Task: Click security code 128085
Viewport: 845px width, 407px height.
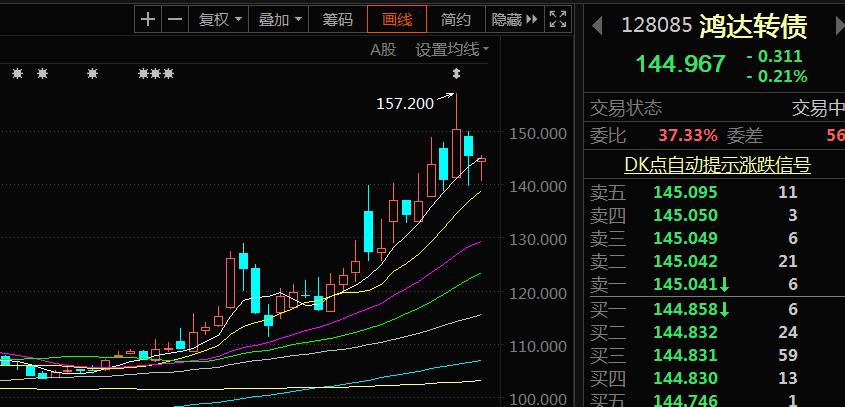Action: (656, 25)
